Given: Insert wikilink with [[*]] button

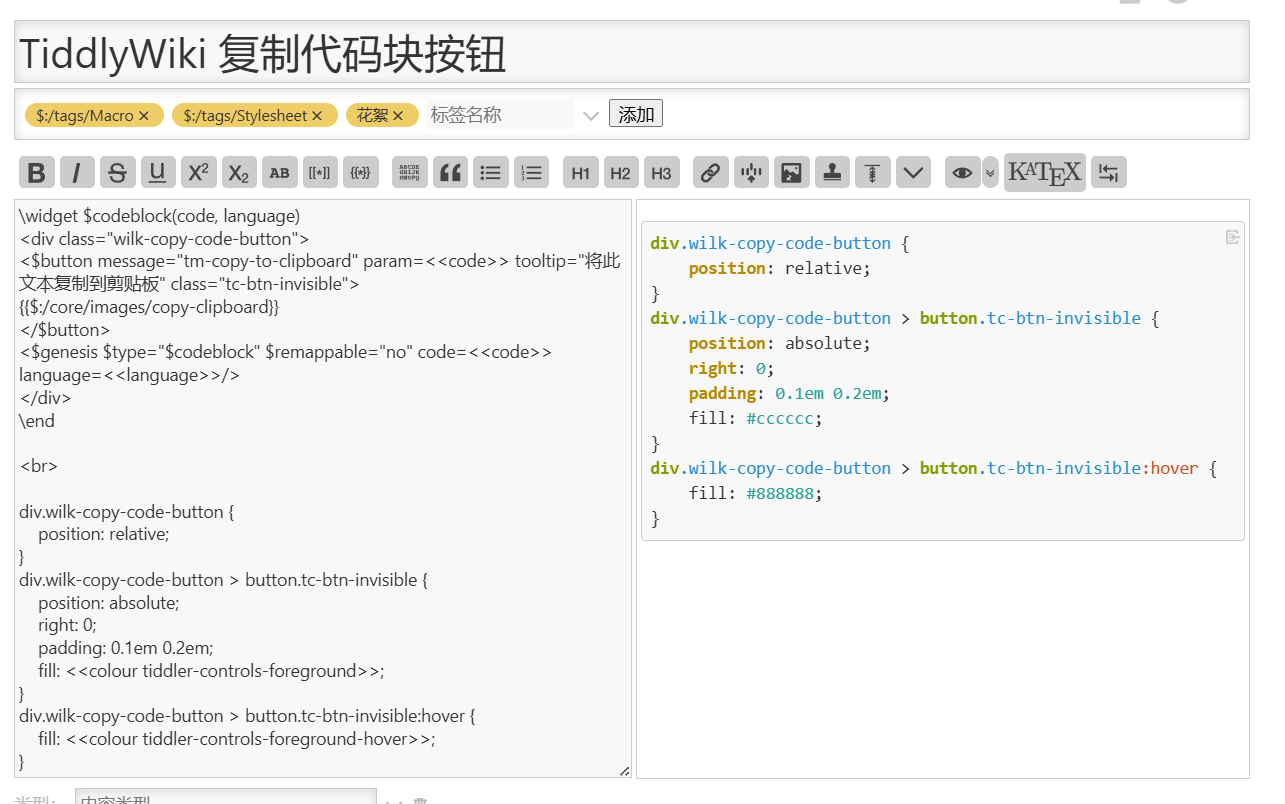Looking at the screenshot, I should click(x=320, y=172).
